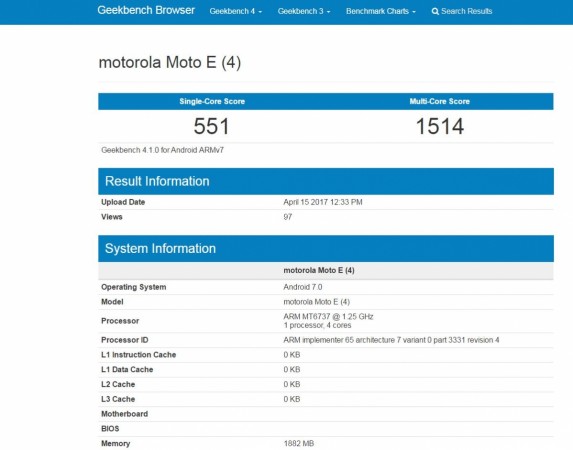
Task: Click the Single-Core Score header
Action: click(212, 101)
